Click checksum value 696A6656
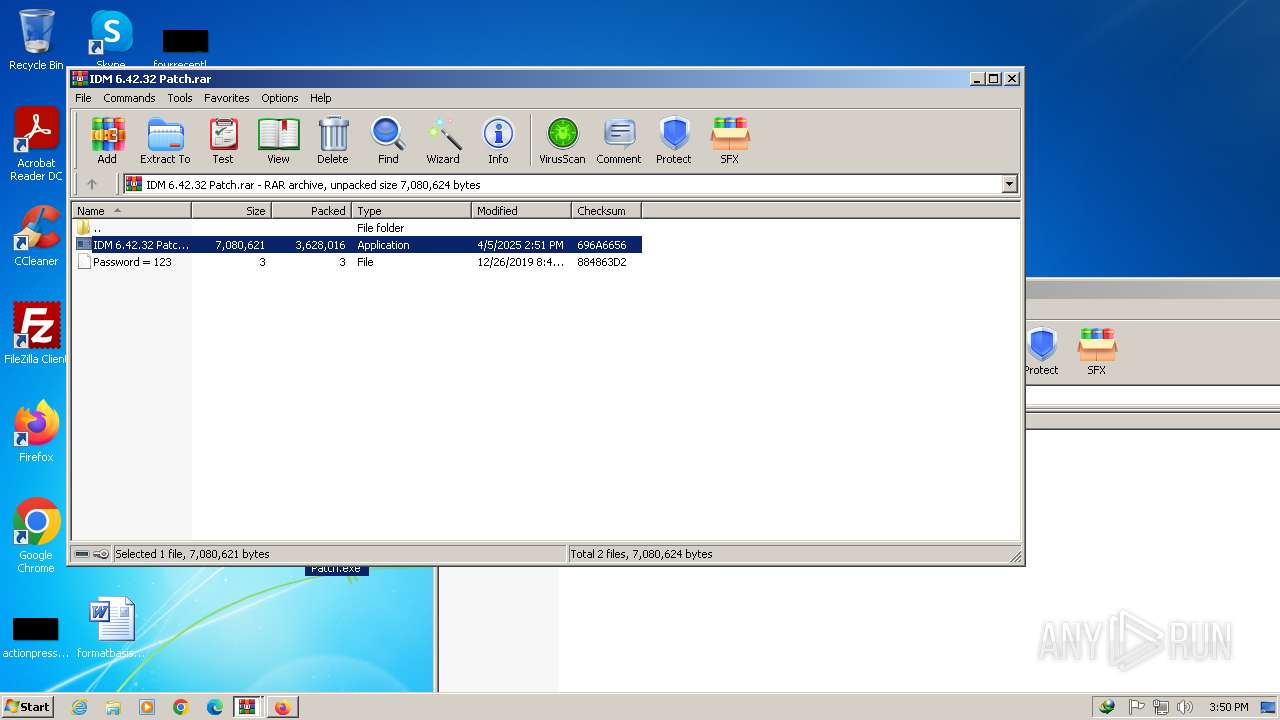This screenshot has height=720, width=1280. (x=602, y=245)
